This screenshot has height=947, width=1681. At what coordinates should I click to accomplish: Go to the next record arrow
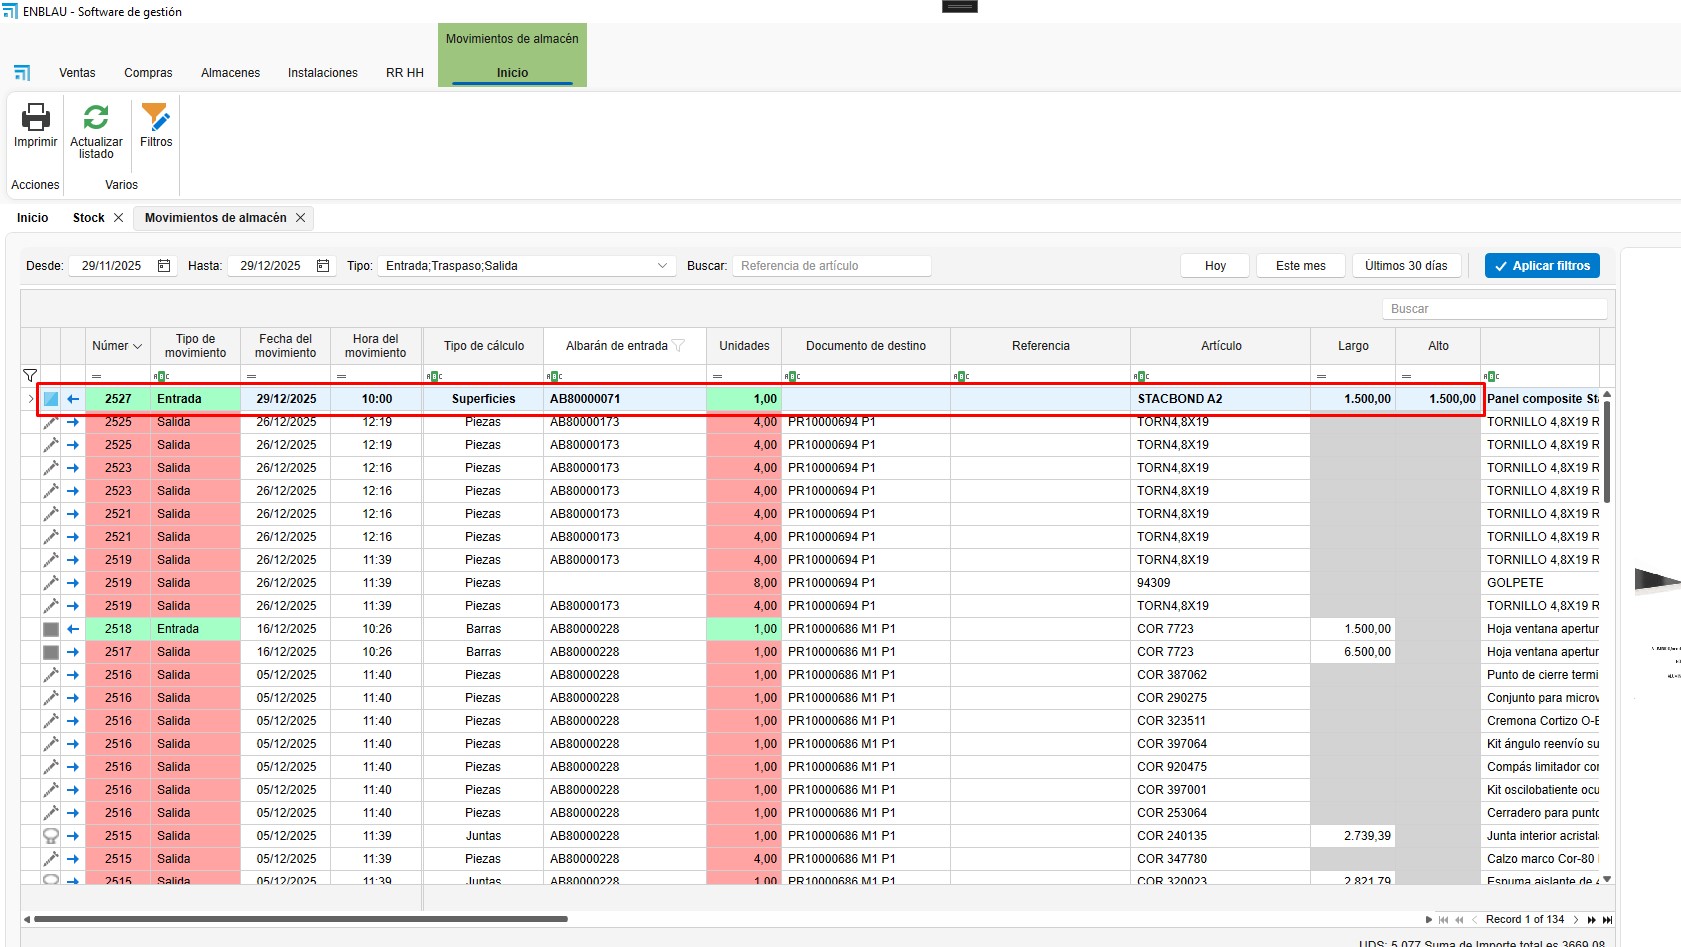[1576, 920]
